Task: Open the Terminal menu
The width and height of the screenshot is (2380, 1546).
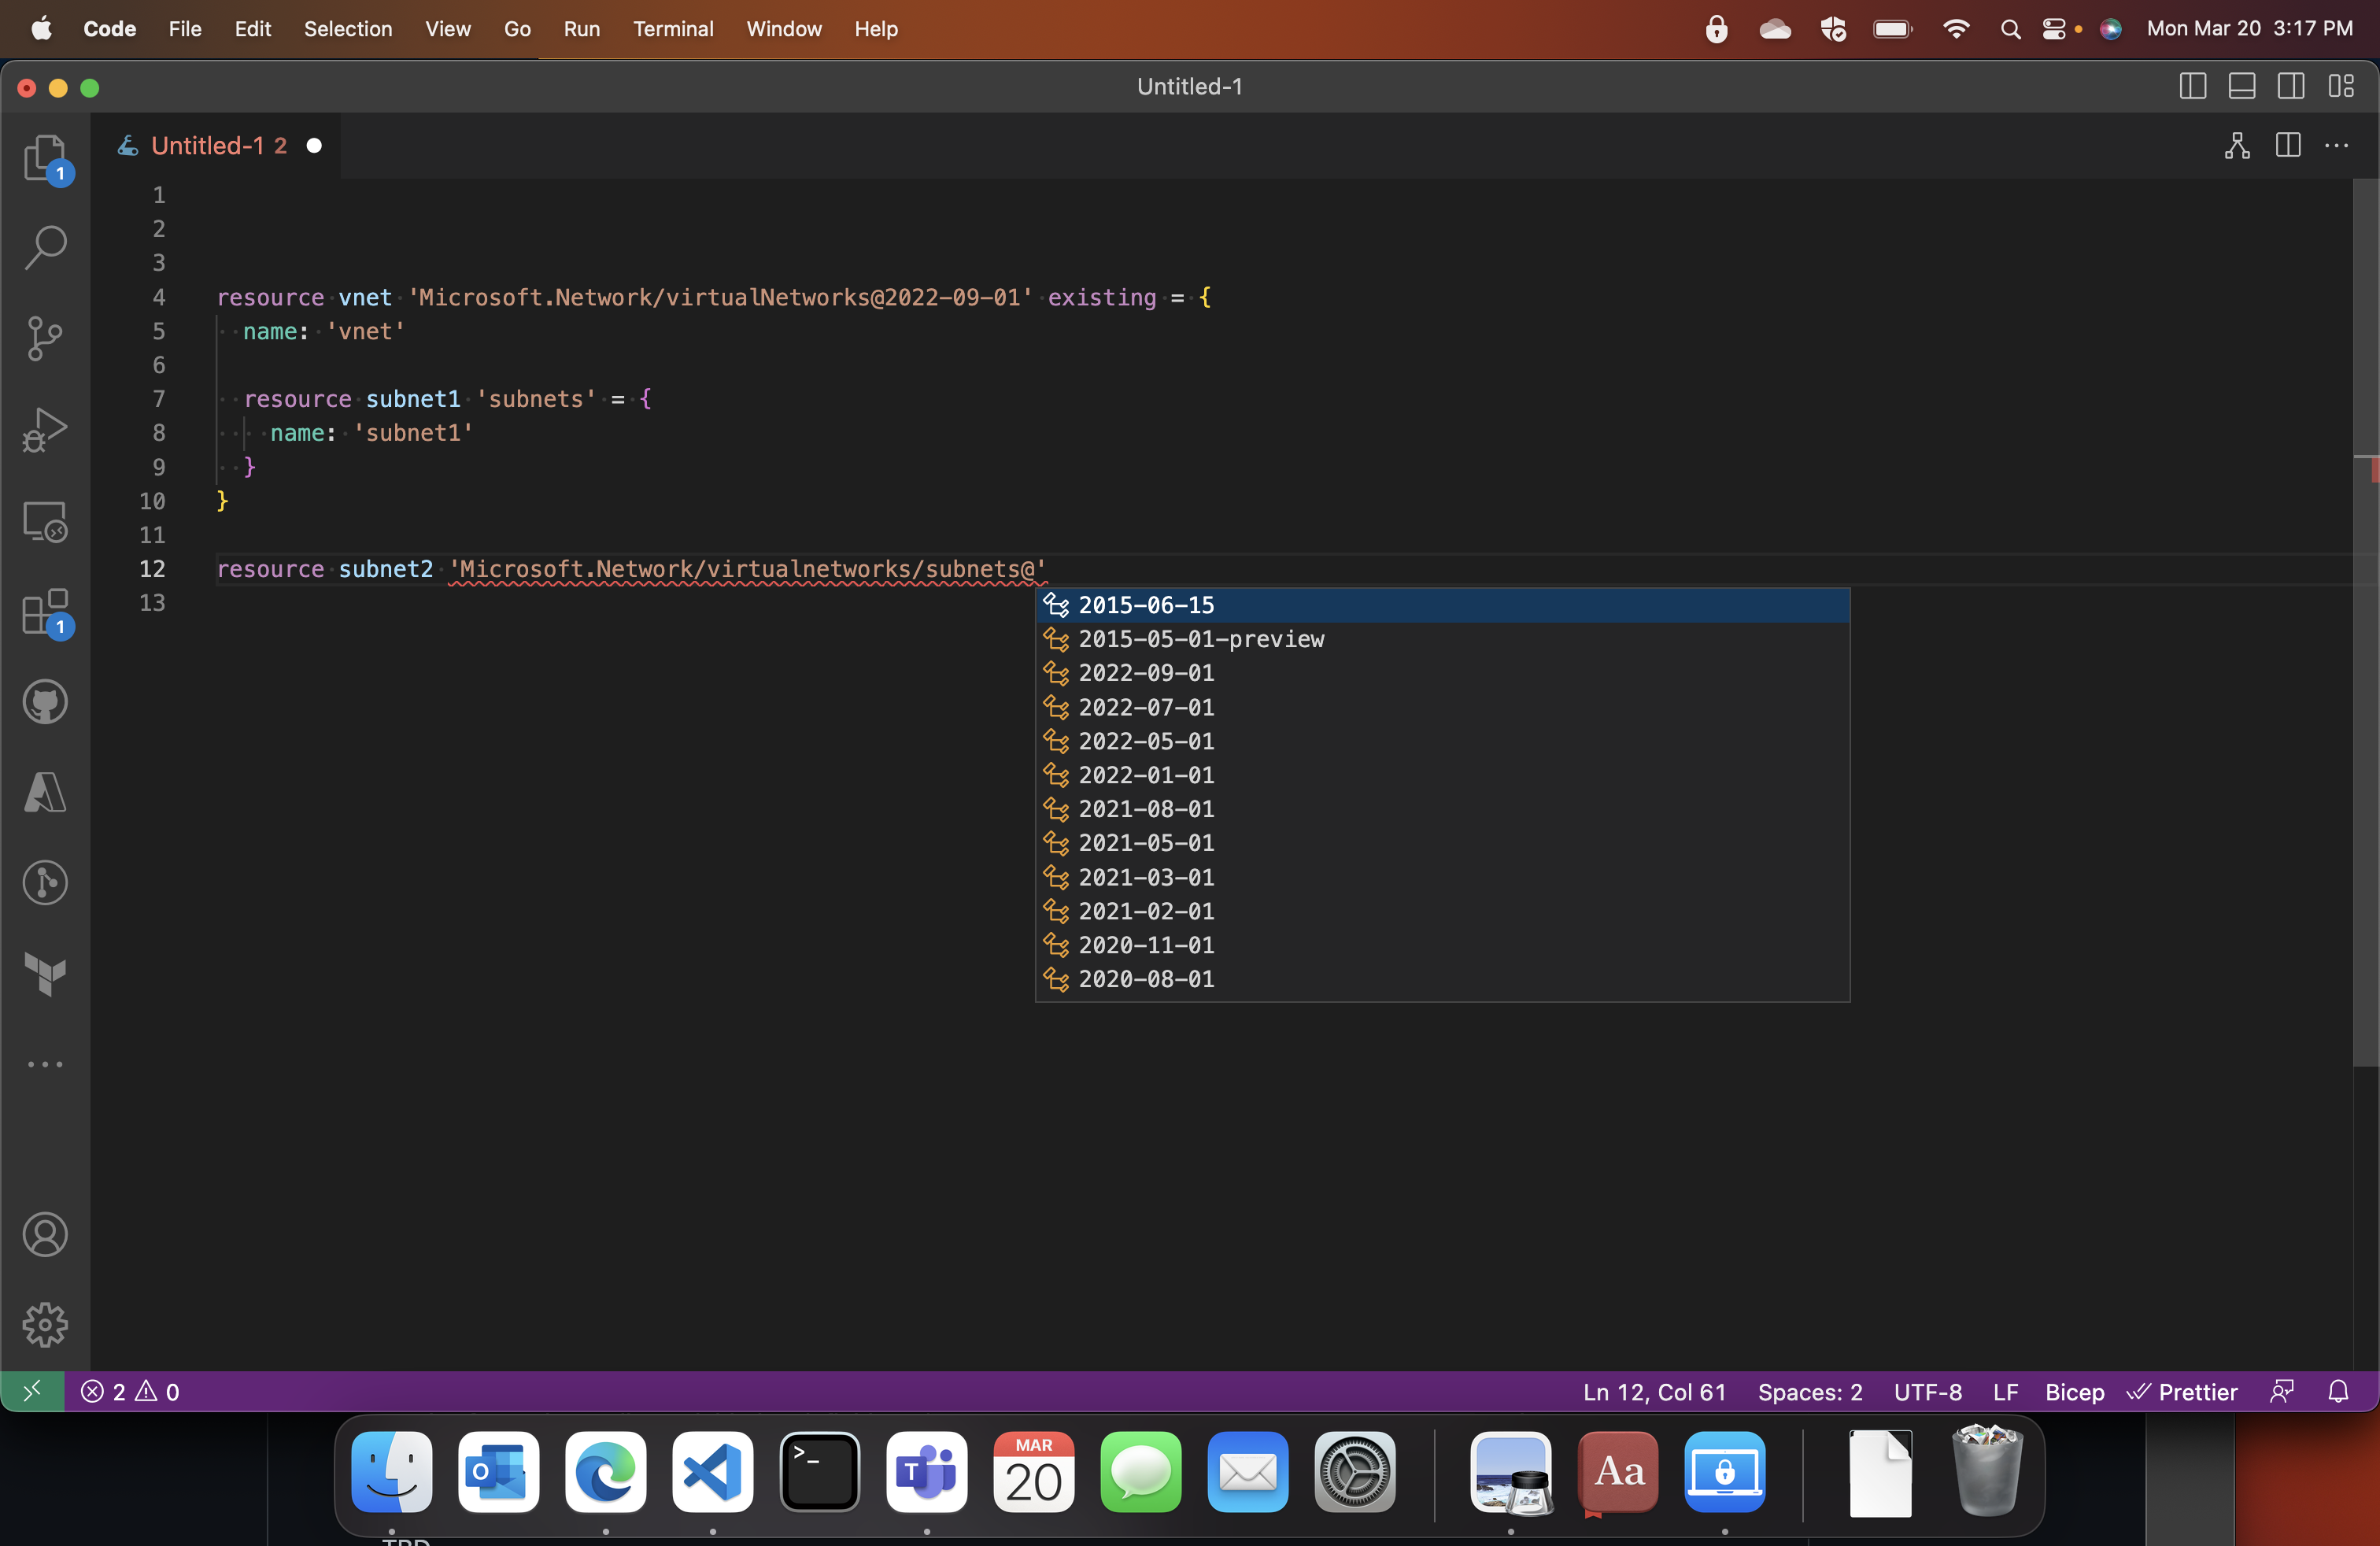Action: [672, 29]
